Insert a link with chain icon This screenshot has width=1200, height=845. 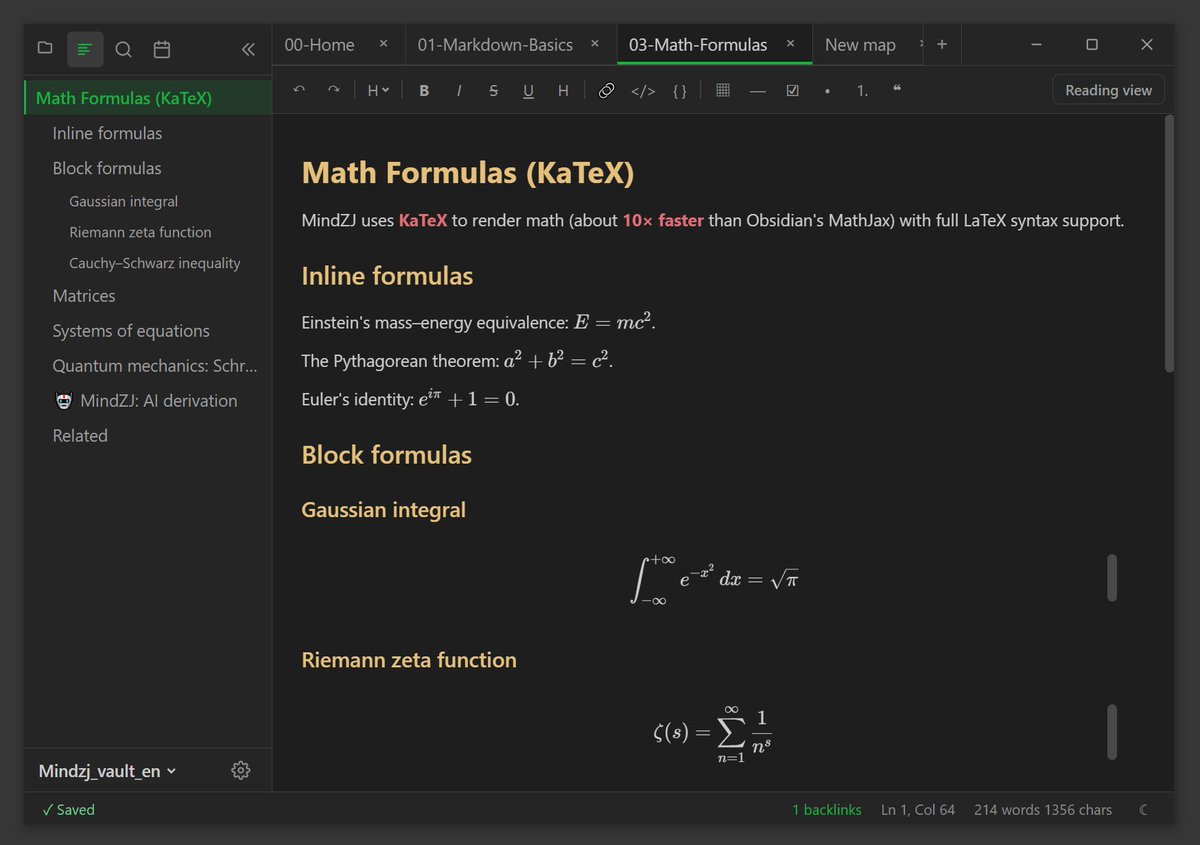[x=606, y=90]
